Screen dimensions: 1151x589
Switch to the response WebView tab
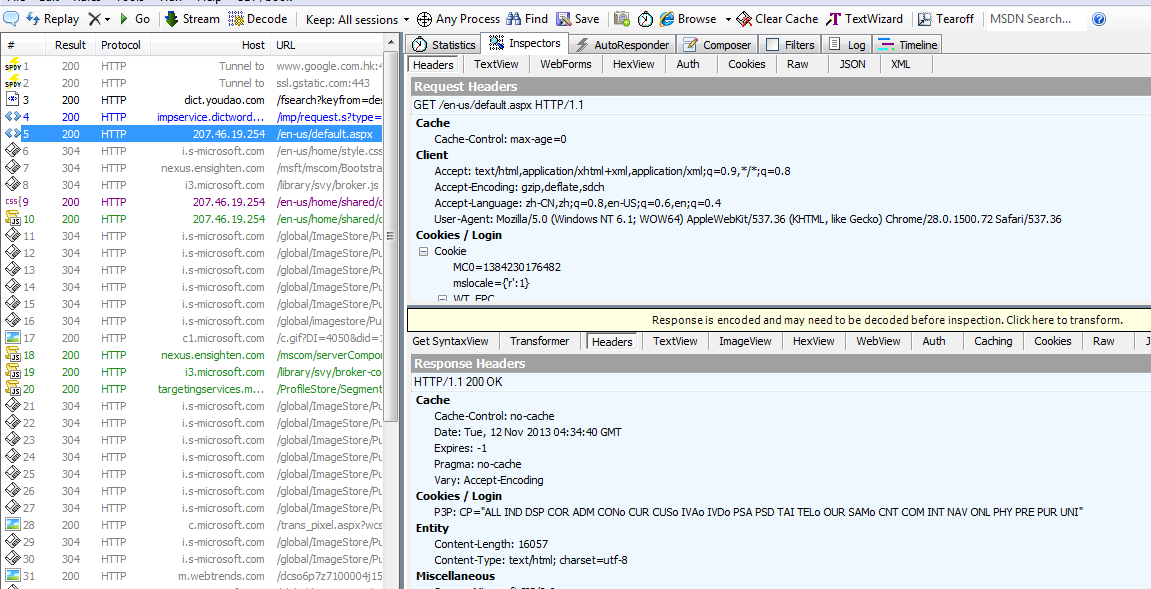pyautogui.click(x=878, y=341)
